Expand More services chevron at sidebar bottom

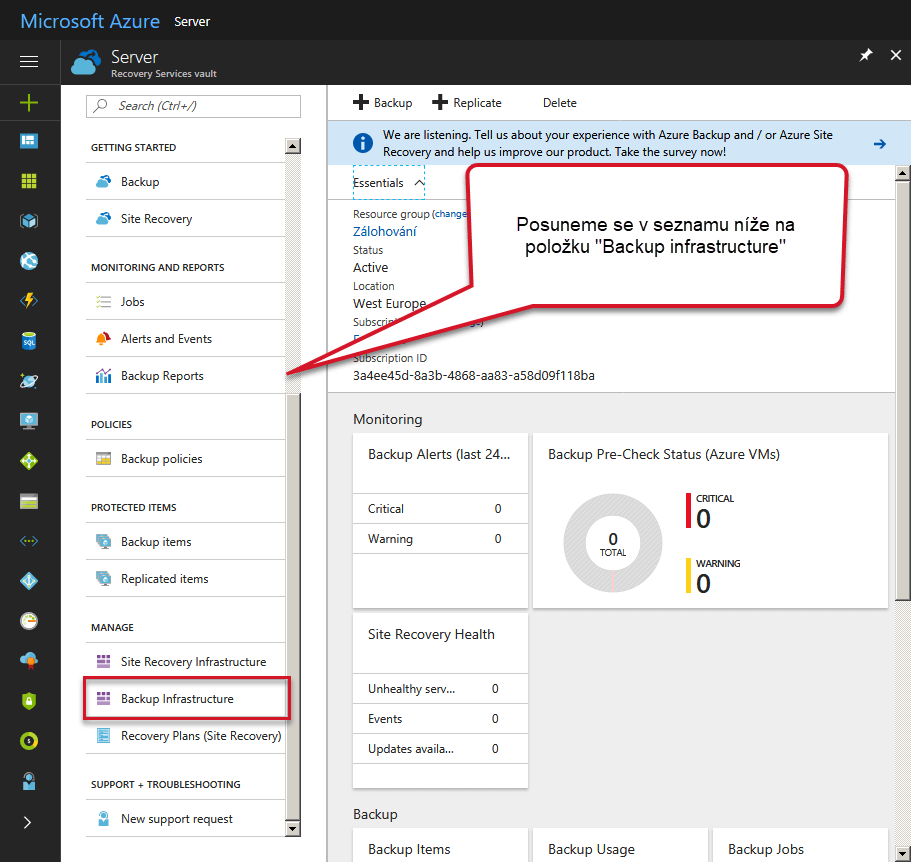27,822
